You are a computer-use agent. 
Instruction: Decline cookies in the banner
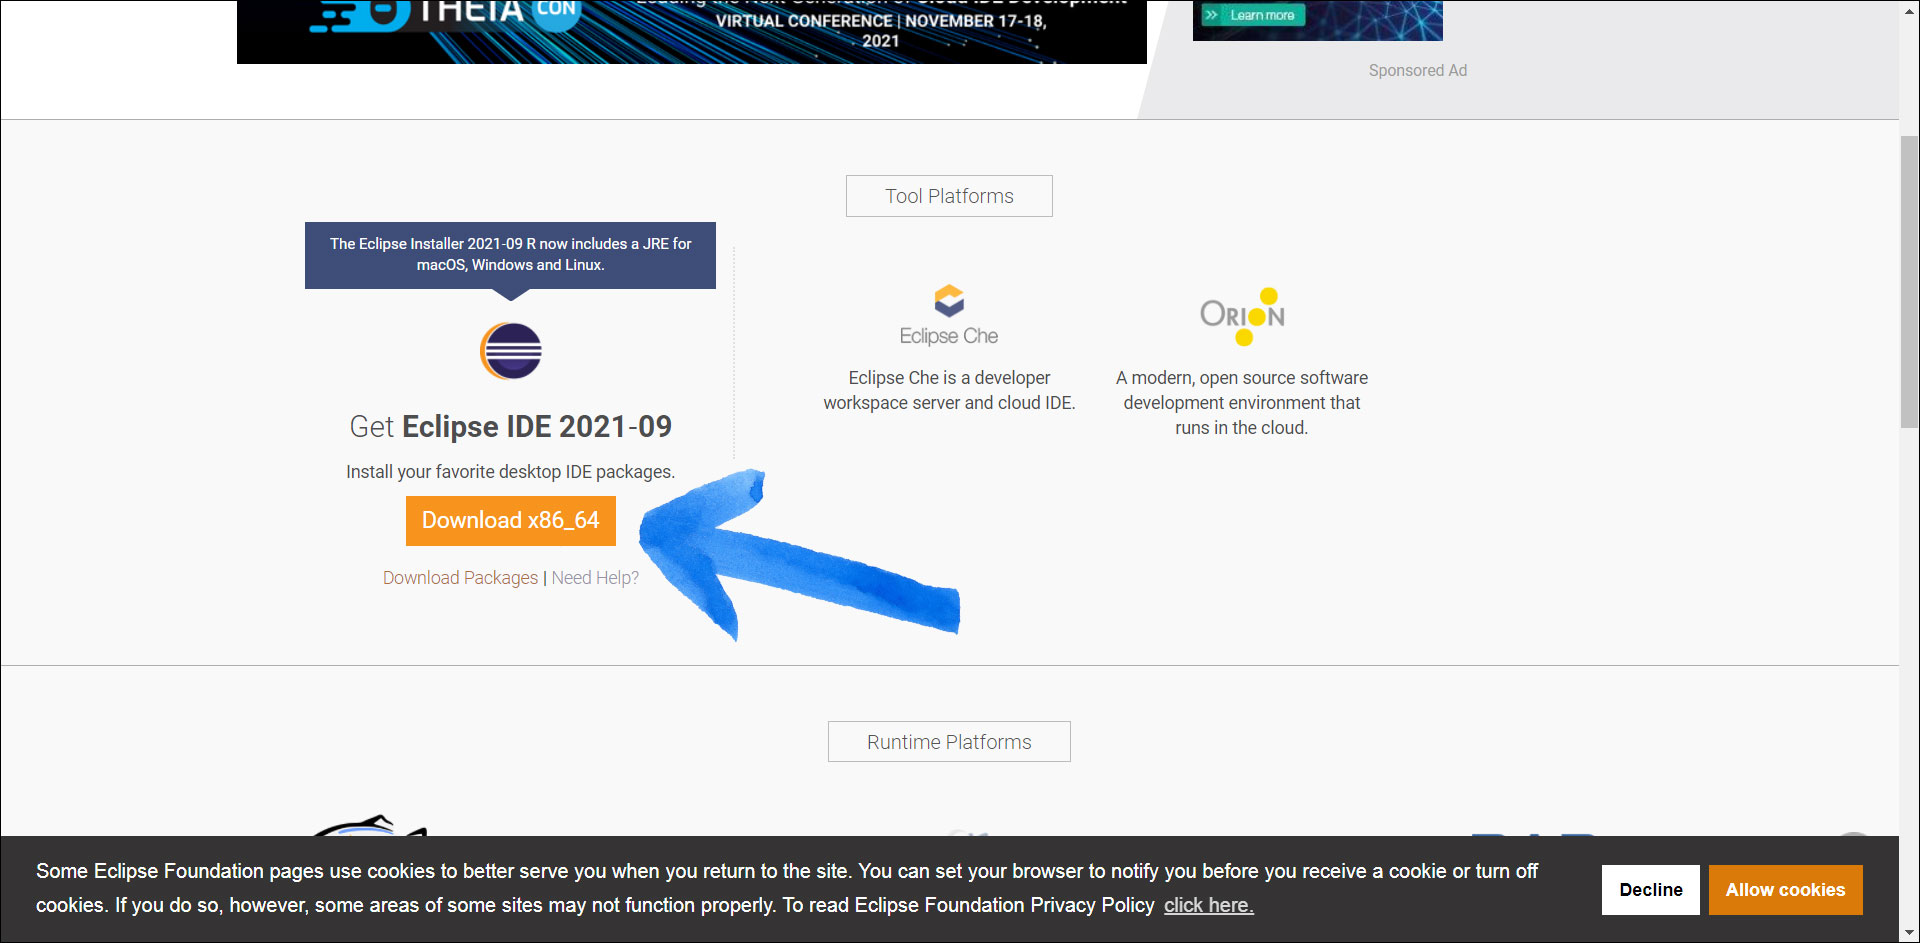(x=1651, y=890)
